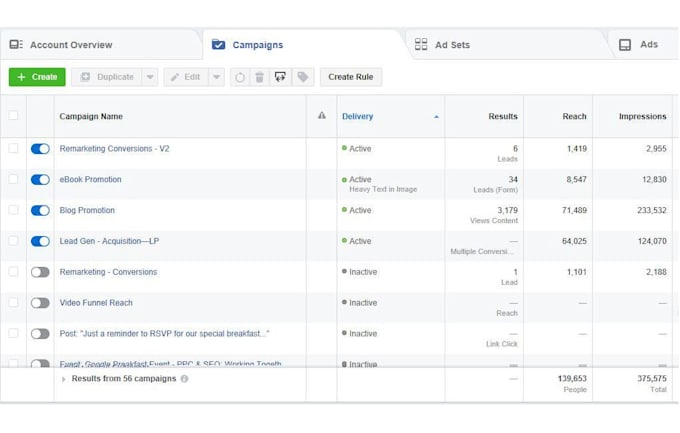The height and width of the screenshot is (433, 680).
Task: Click the Account Overview icon
Action: point(16,44)
